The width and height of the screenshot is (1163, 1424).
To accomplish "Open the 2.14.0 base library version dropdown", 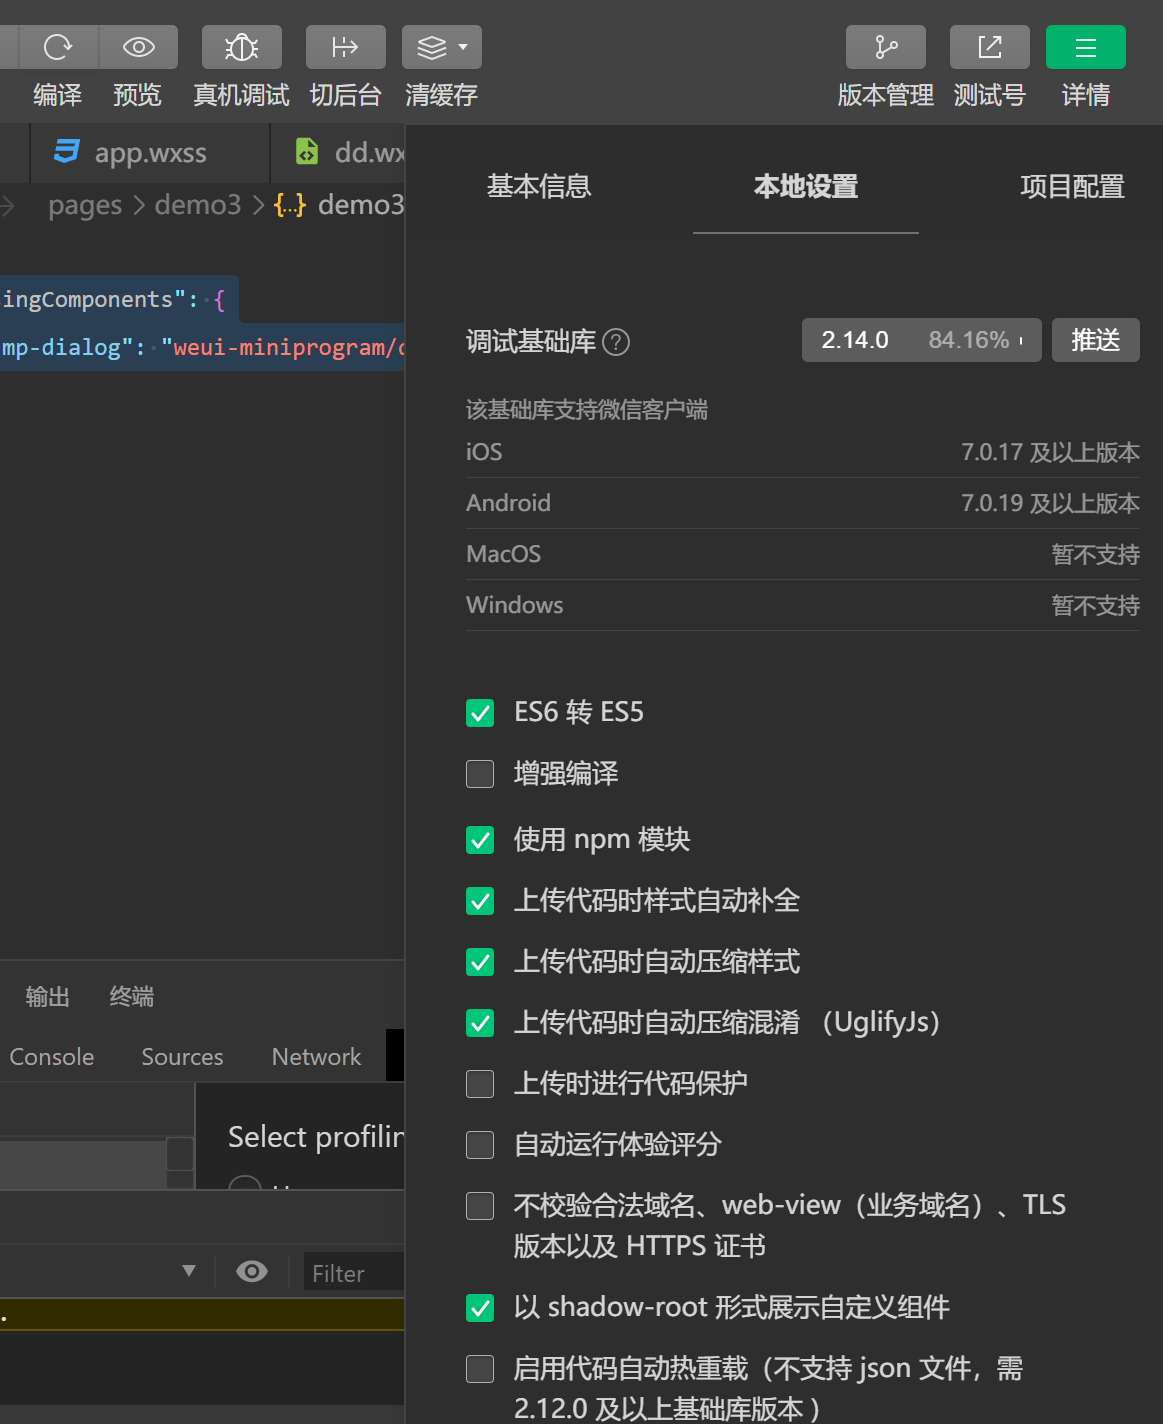I will tap(921, 340).
